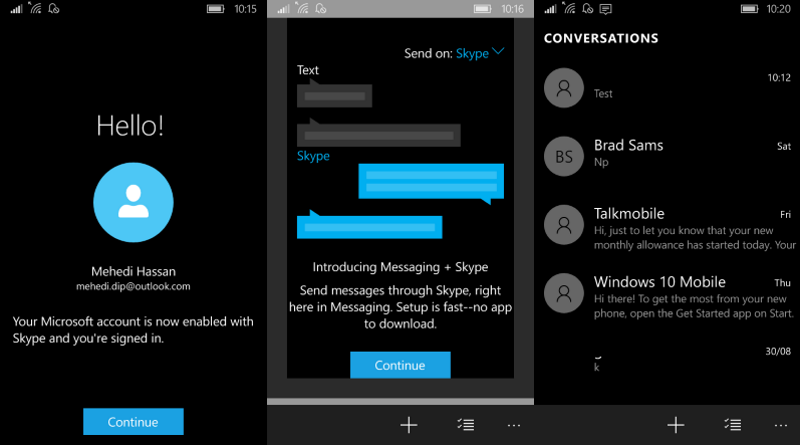Tap the Text label above grey bubbles
The width and height of the screenshot is (800, 445).
(x=308, y=70)
